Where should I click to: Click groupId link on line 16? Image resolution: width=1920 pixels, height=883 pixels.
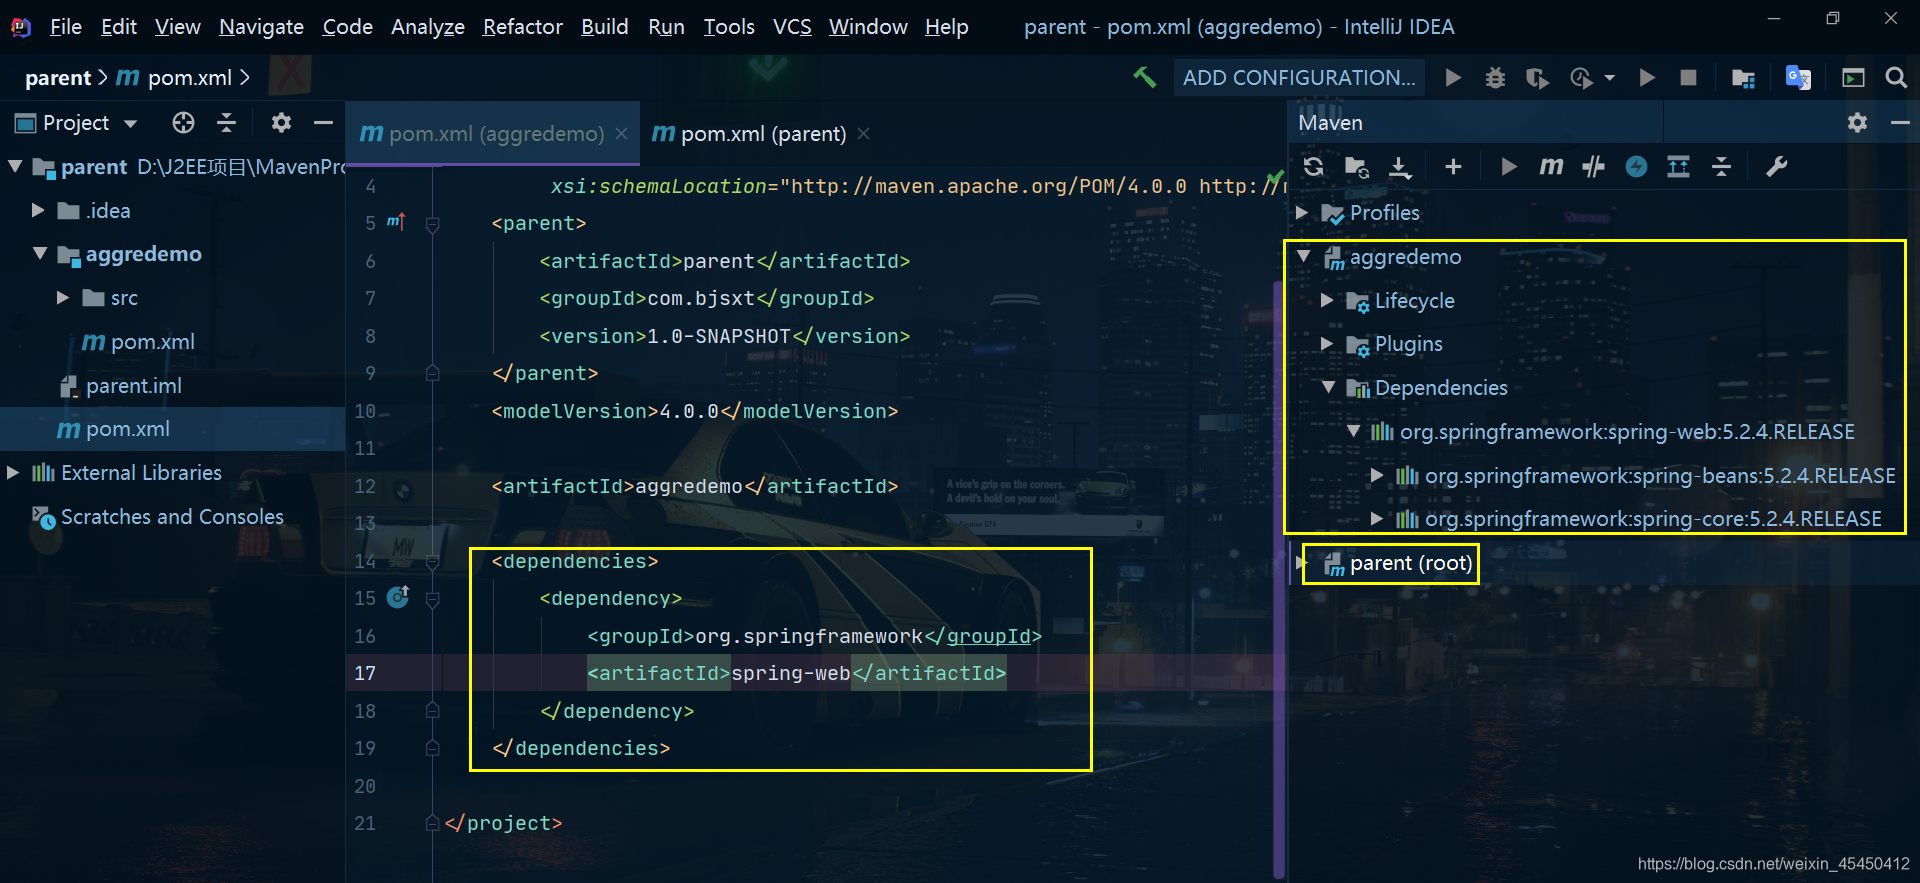(x=988, y=635)
